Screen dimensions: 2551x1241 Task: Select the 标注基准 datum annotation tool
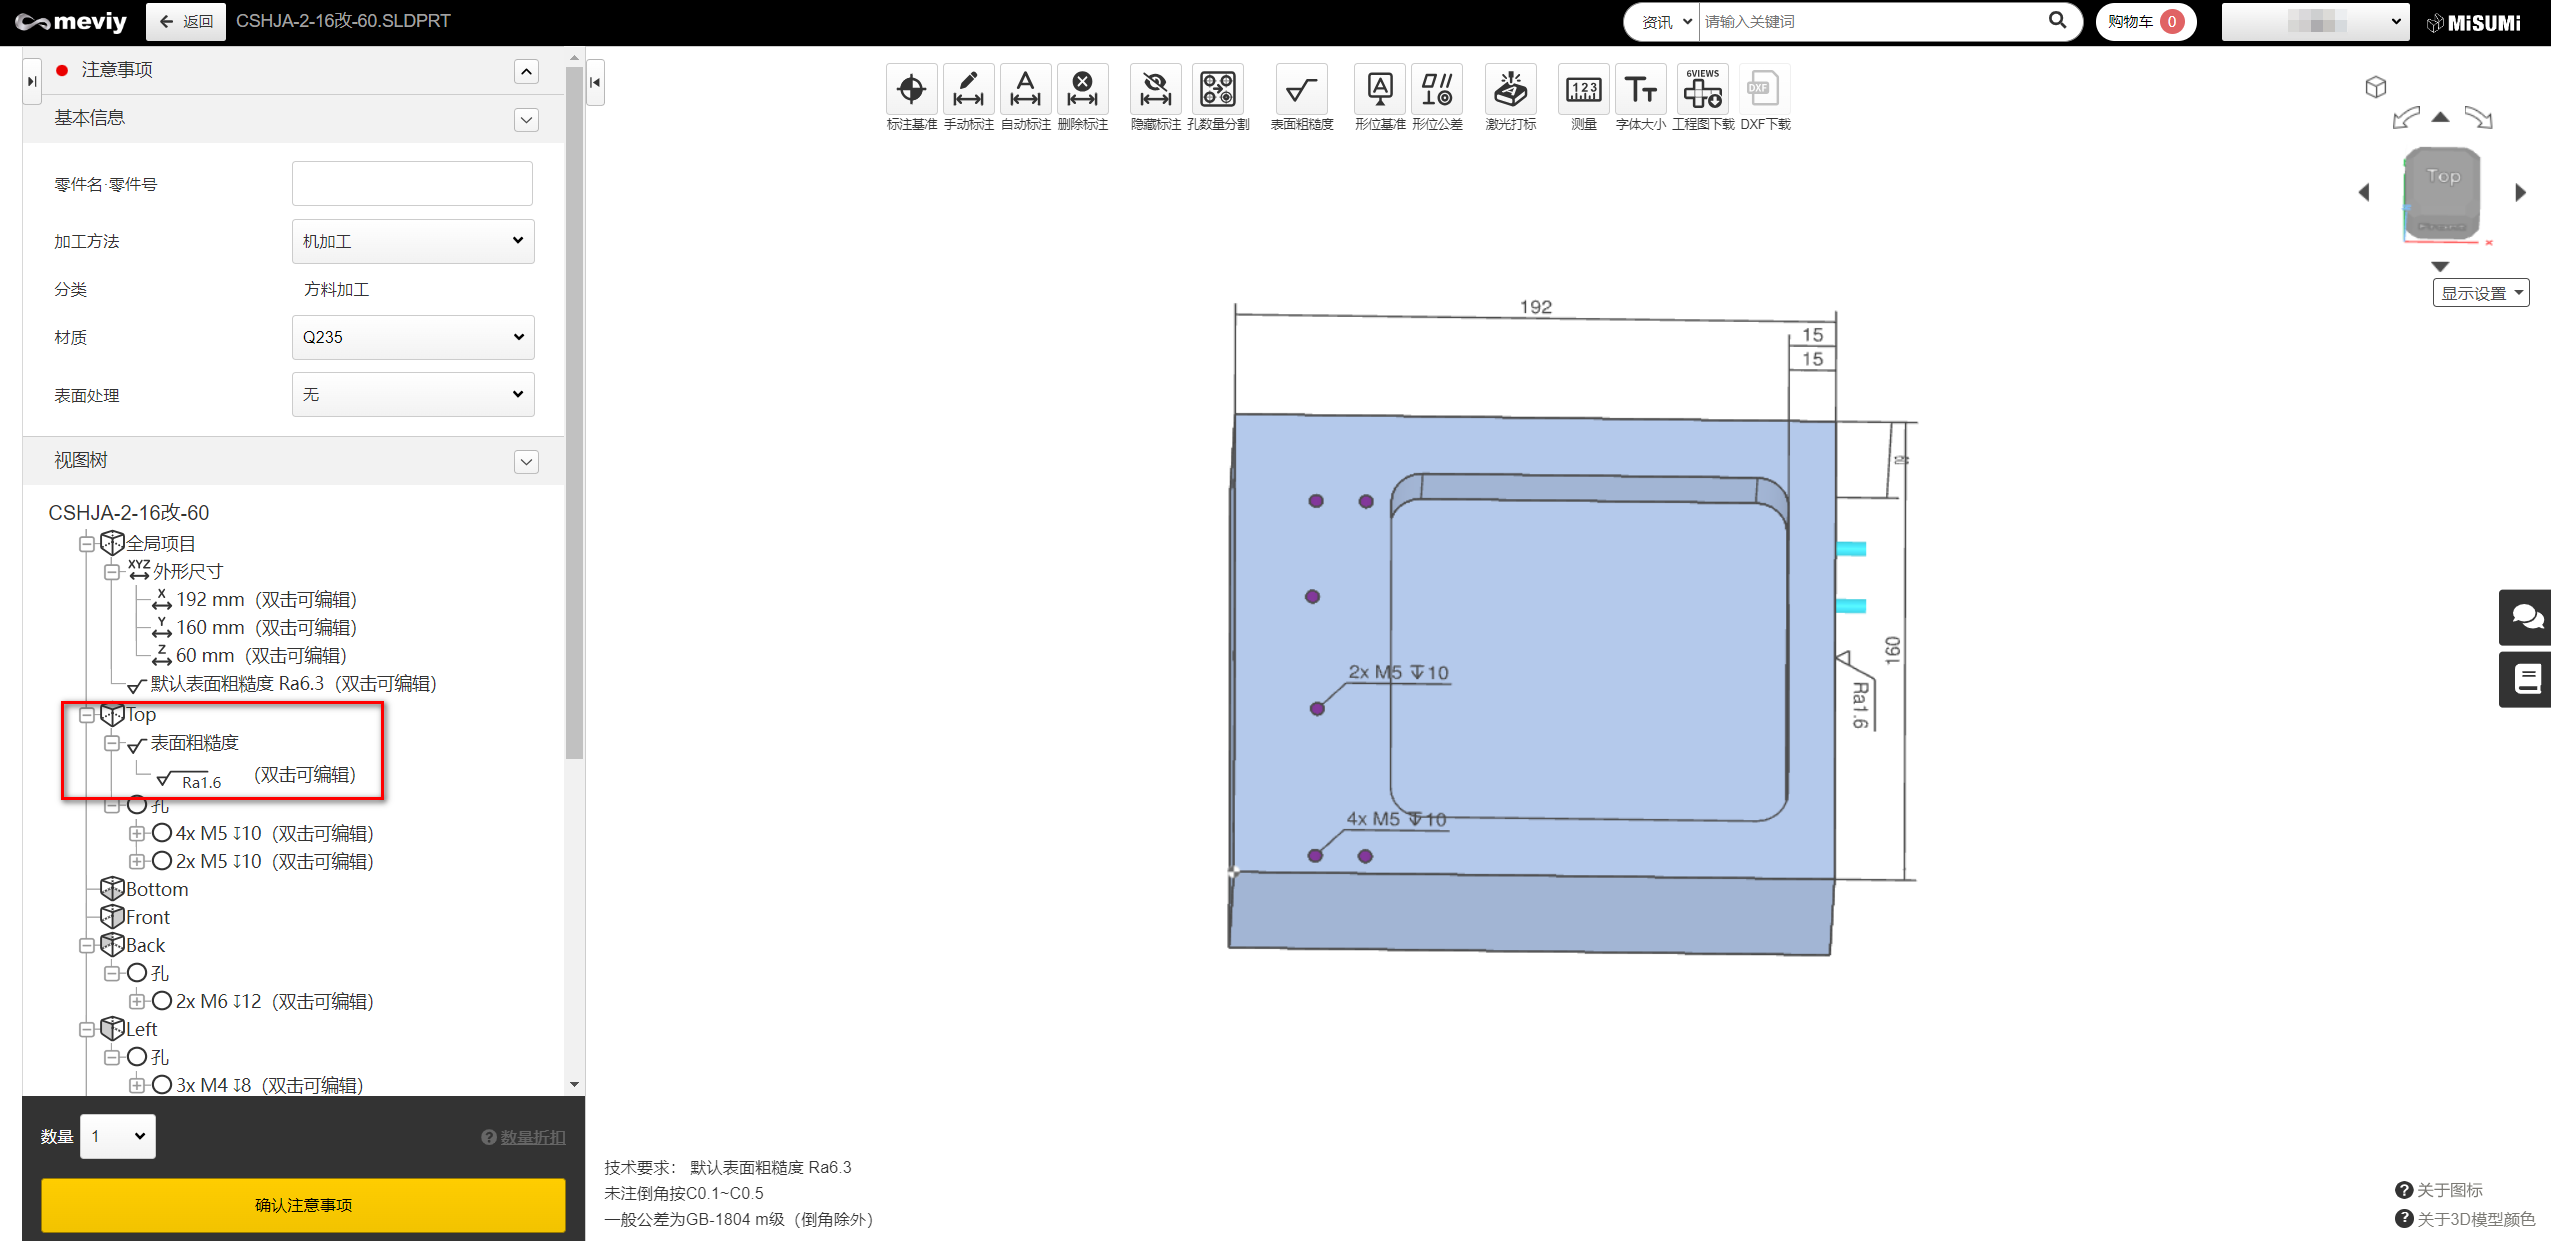910,91
